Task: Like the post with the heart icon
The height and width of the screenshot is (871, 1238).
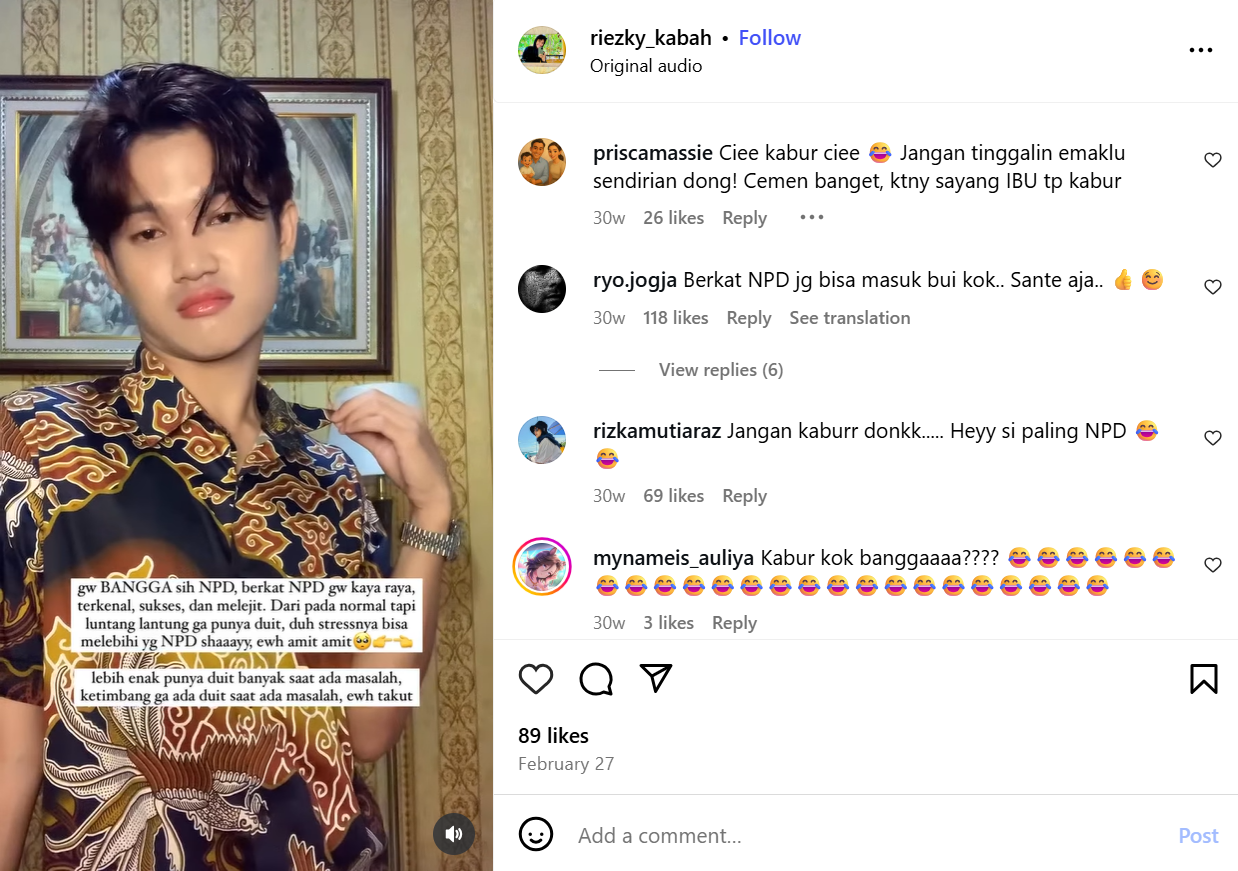Action: point(536,679)
